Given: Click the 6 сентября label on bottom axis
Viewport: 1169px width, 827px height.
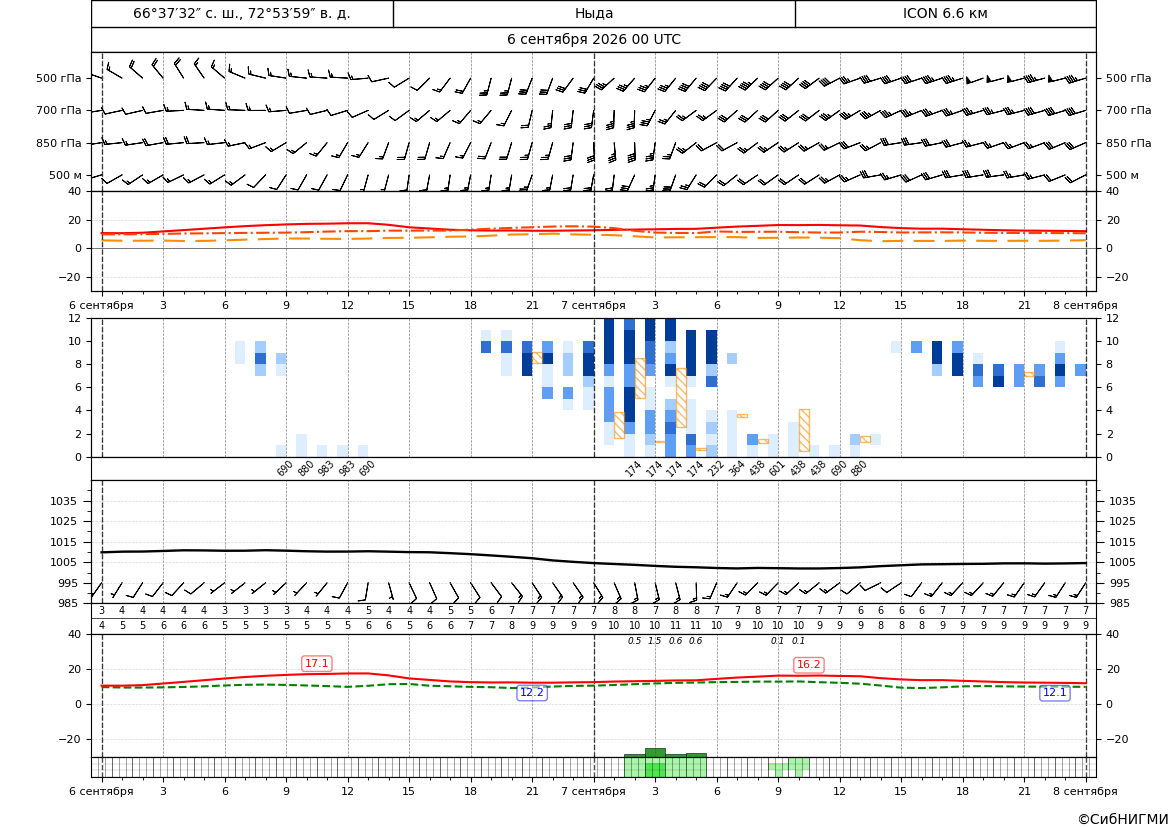Looking at the screenshot, I should (x=101, y=791).
